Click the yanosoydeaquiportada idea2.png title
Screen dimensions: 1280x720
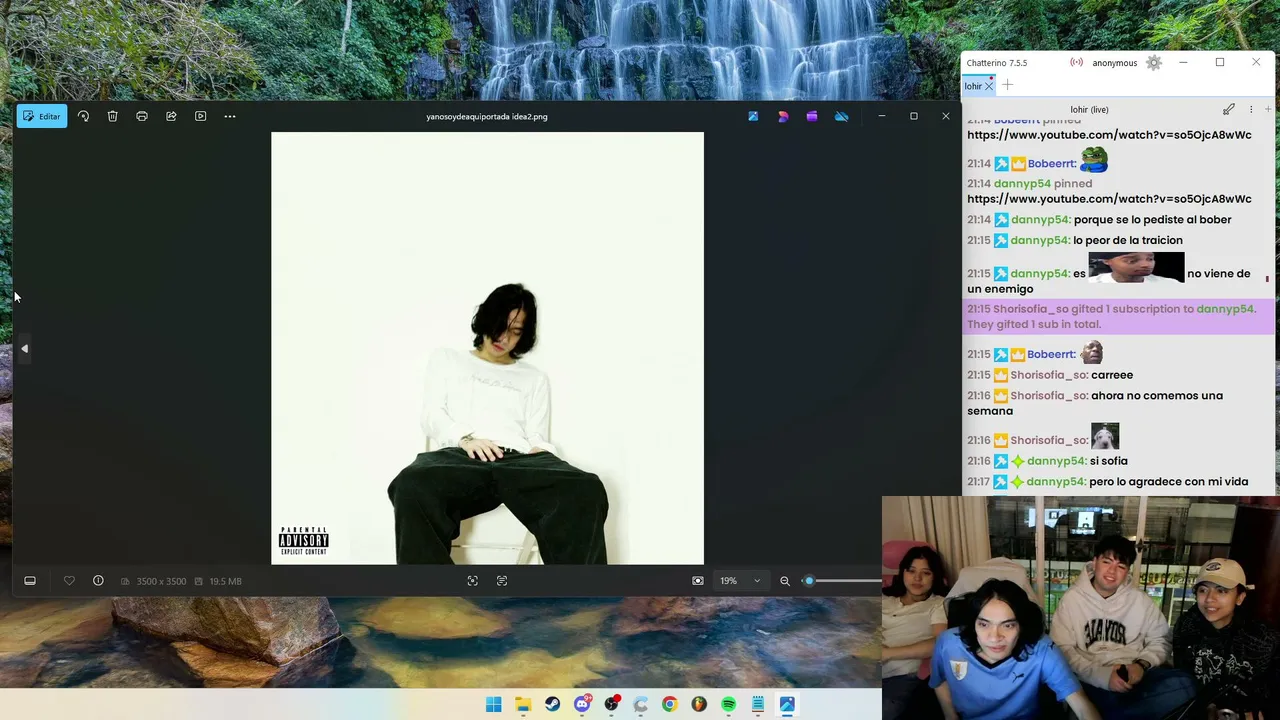click(487, 116)
